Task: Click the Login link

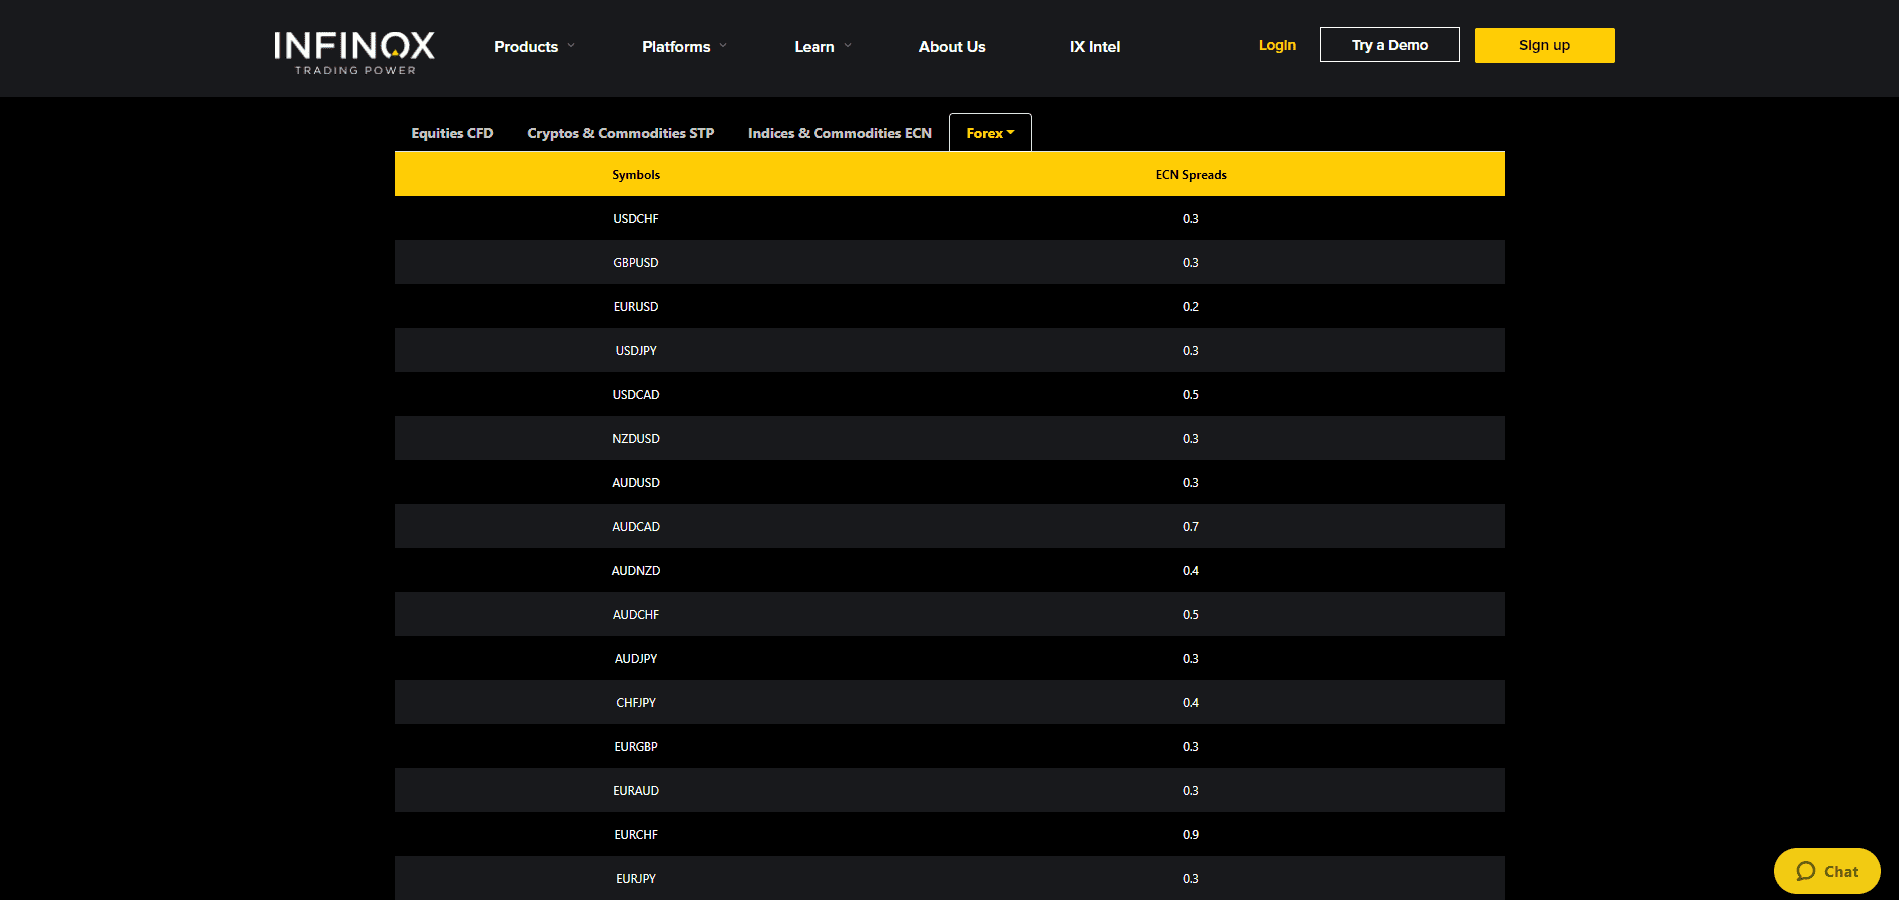Action: [x=1276, y=45]
